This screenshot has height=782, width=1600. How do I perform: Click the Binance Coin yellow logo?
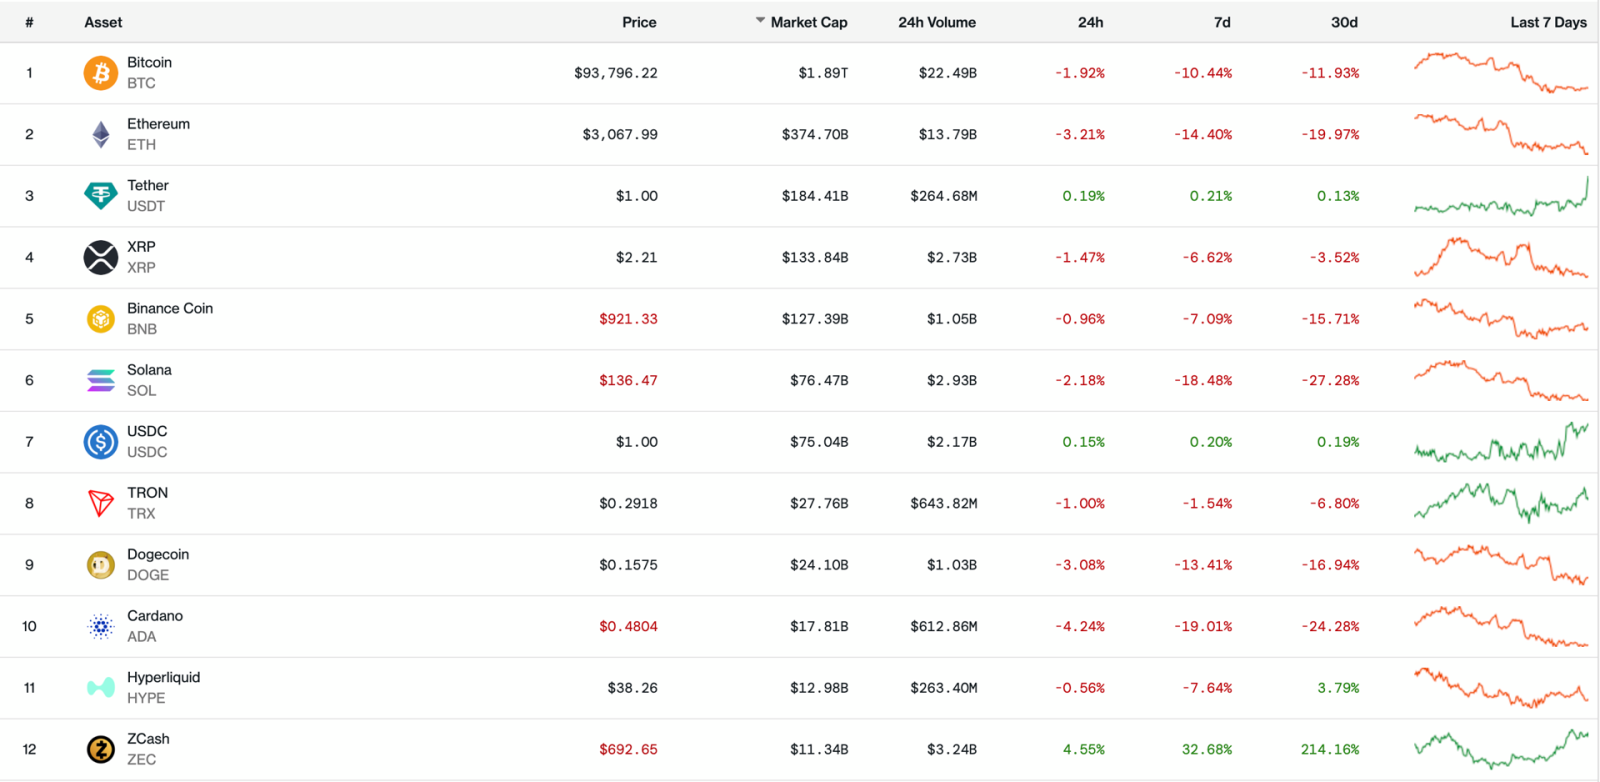(x=100, y=319)
